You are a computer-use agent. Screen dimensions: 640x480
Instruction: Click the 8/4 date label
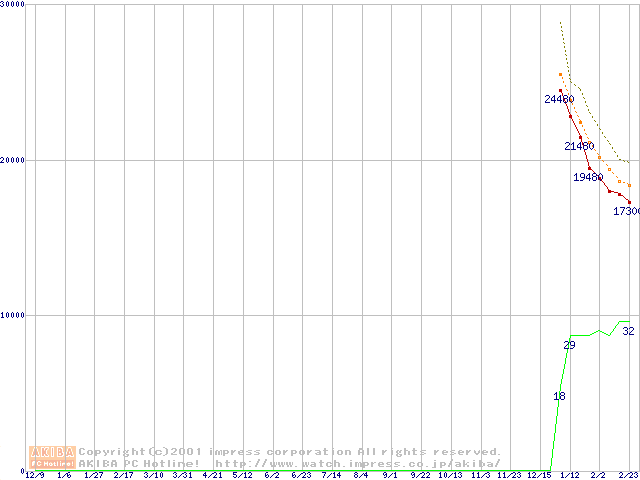361,476
